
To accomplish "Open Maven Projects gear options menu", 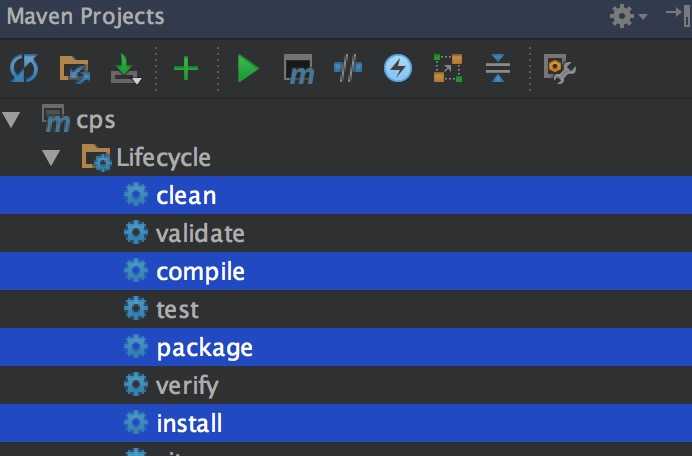I will coord(628,16).
